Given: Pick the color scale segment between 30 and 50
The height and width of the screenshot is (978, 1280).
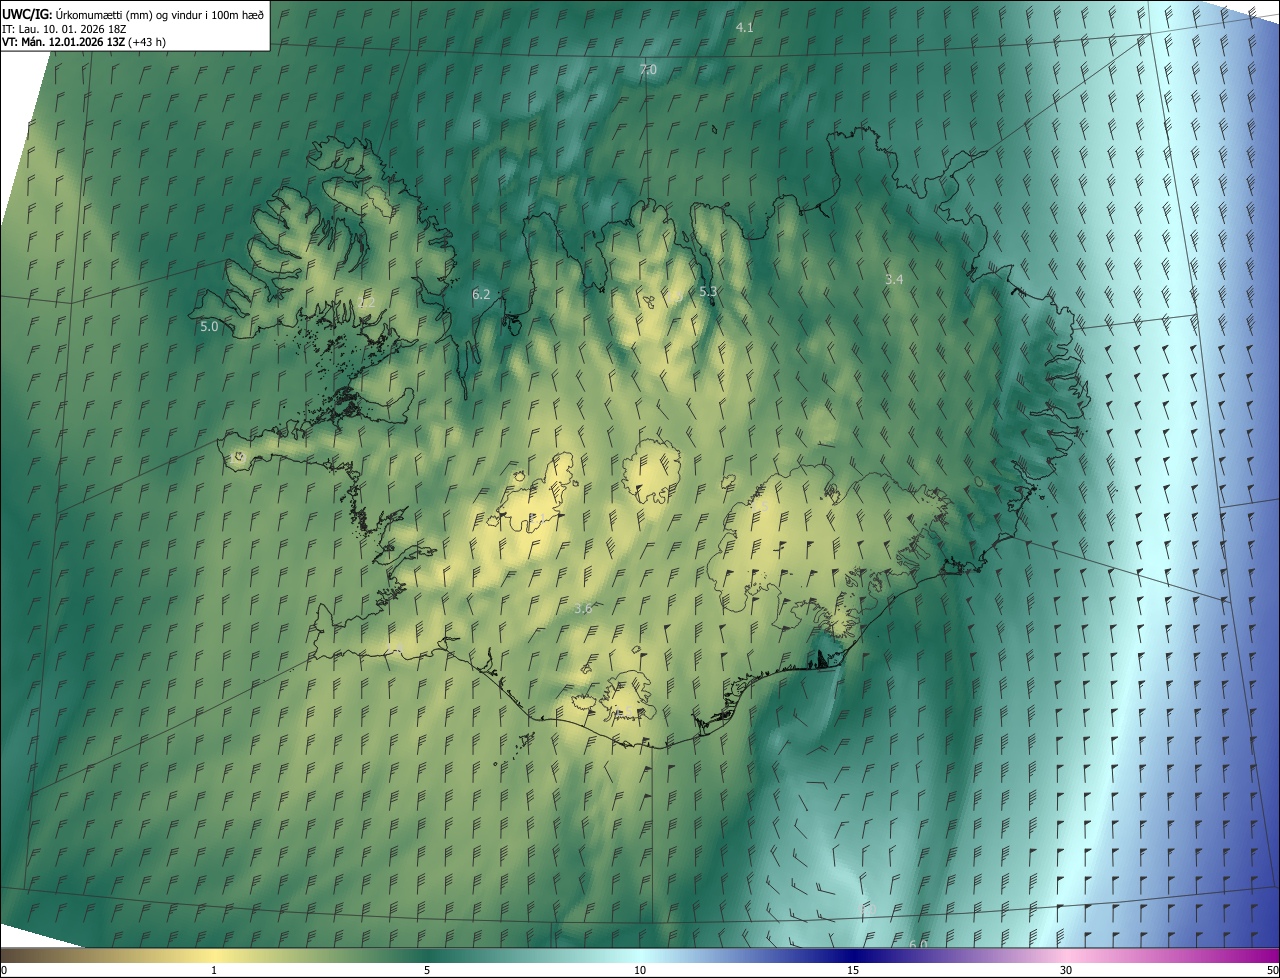Looking at the screenshot, I should (x=1173, y=956).
